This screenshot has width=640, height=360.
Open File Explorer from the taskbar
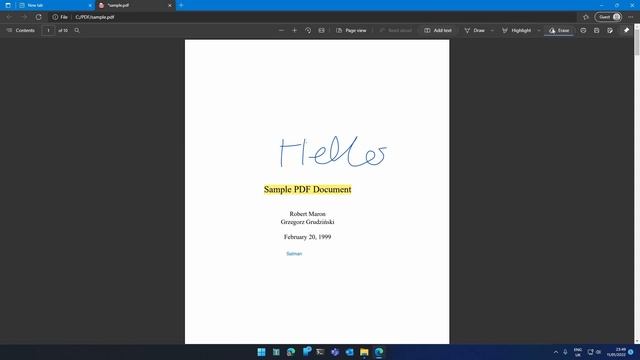click(x=364, y=352)
